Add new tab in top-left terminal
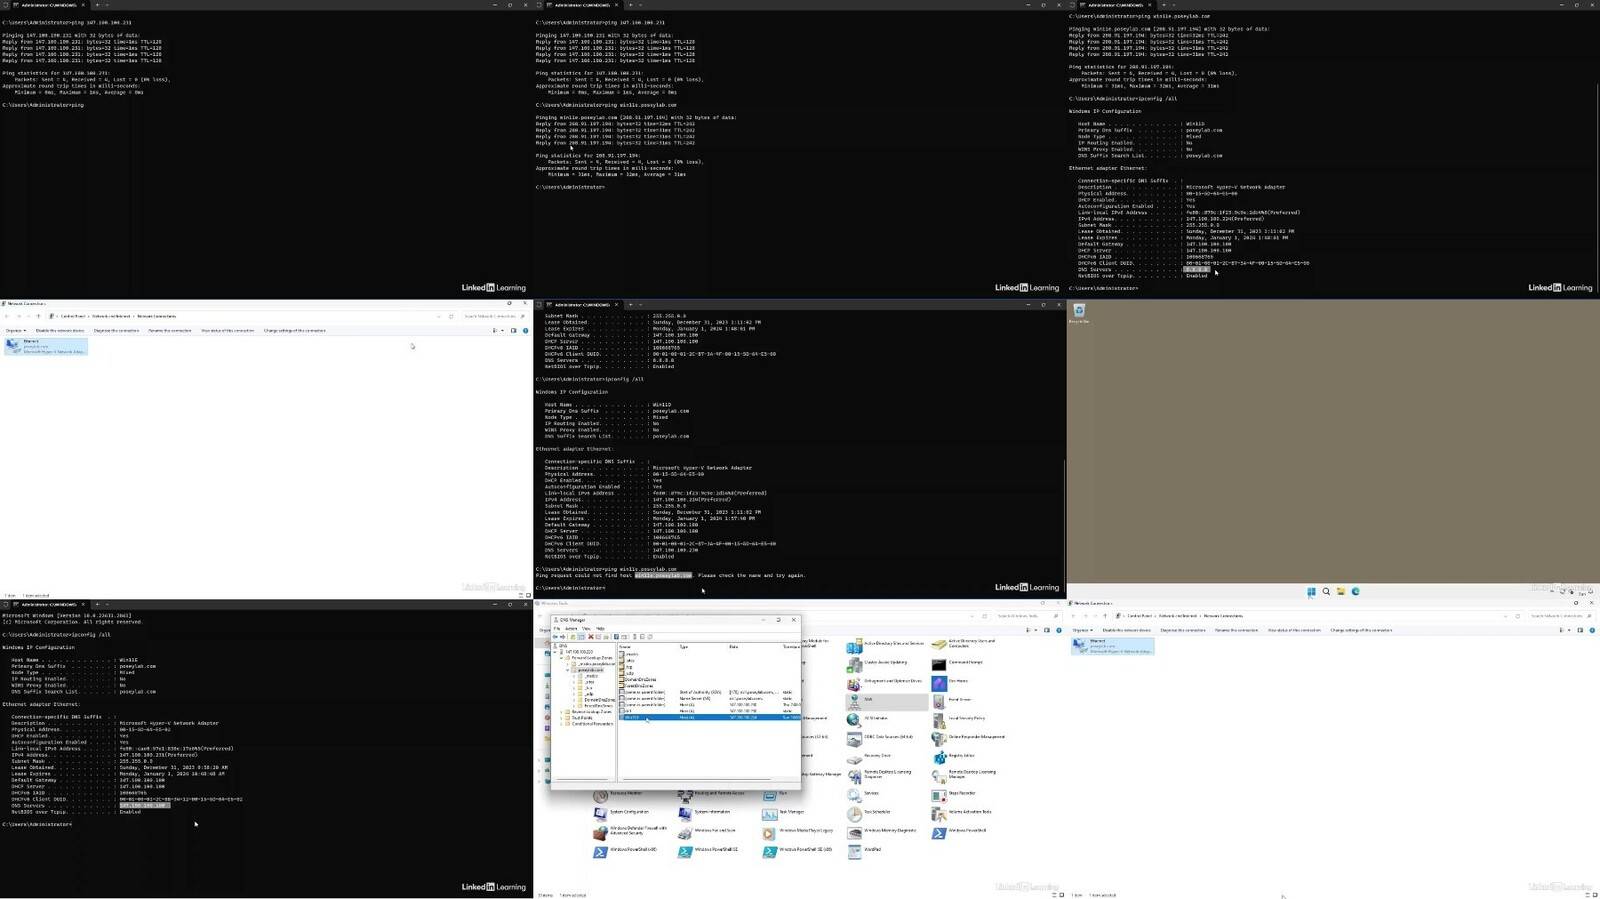This screenshot has width=1600, height=899. 97,5
